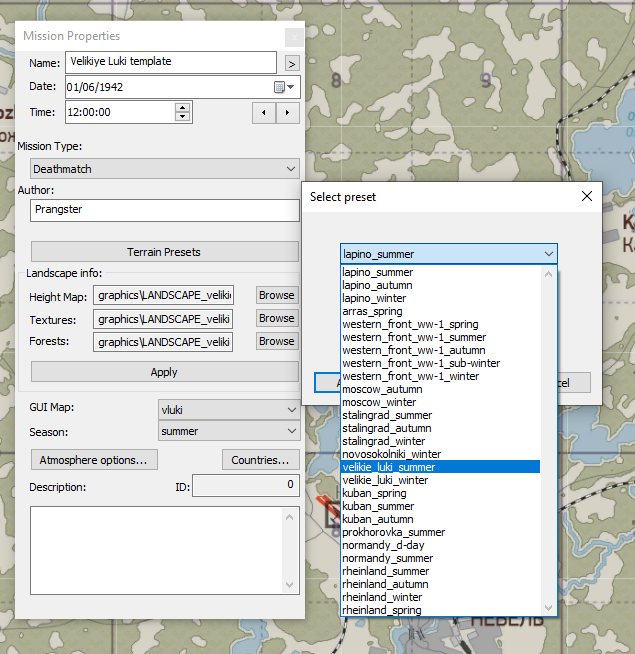635x654 pixels.
Task: Select velikie_luki_winter from preset list
Action: (385, 480)
